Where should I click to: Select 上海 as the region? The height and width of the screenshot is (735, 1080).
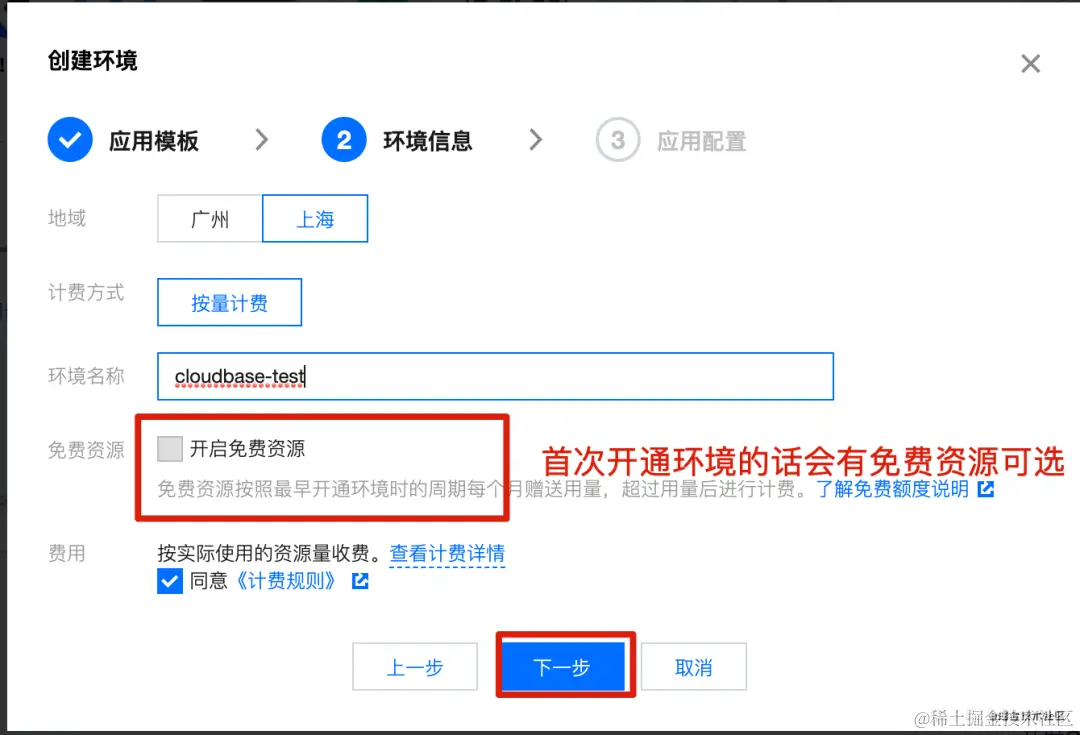315,219
